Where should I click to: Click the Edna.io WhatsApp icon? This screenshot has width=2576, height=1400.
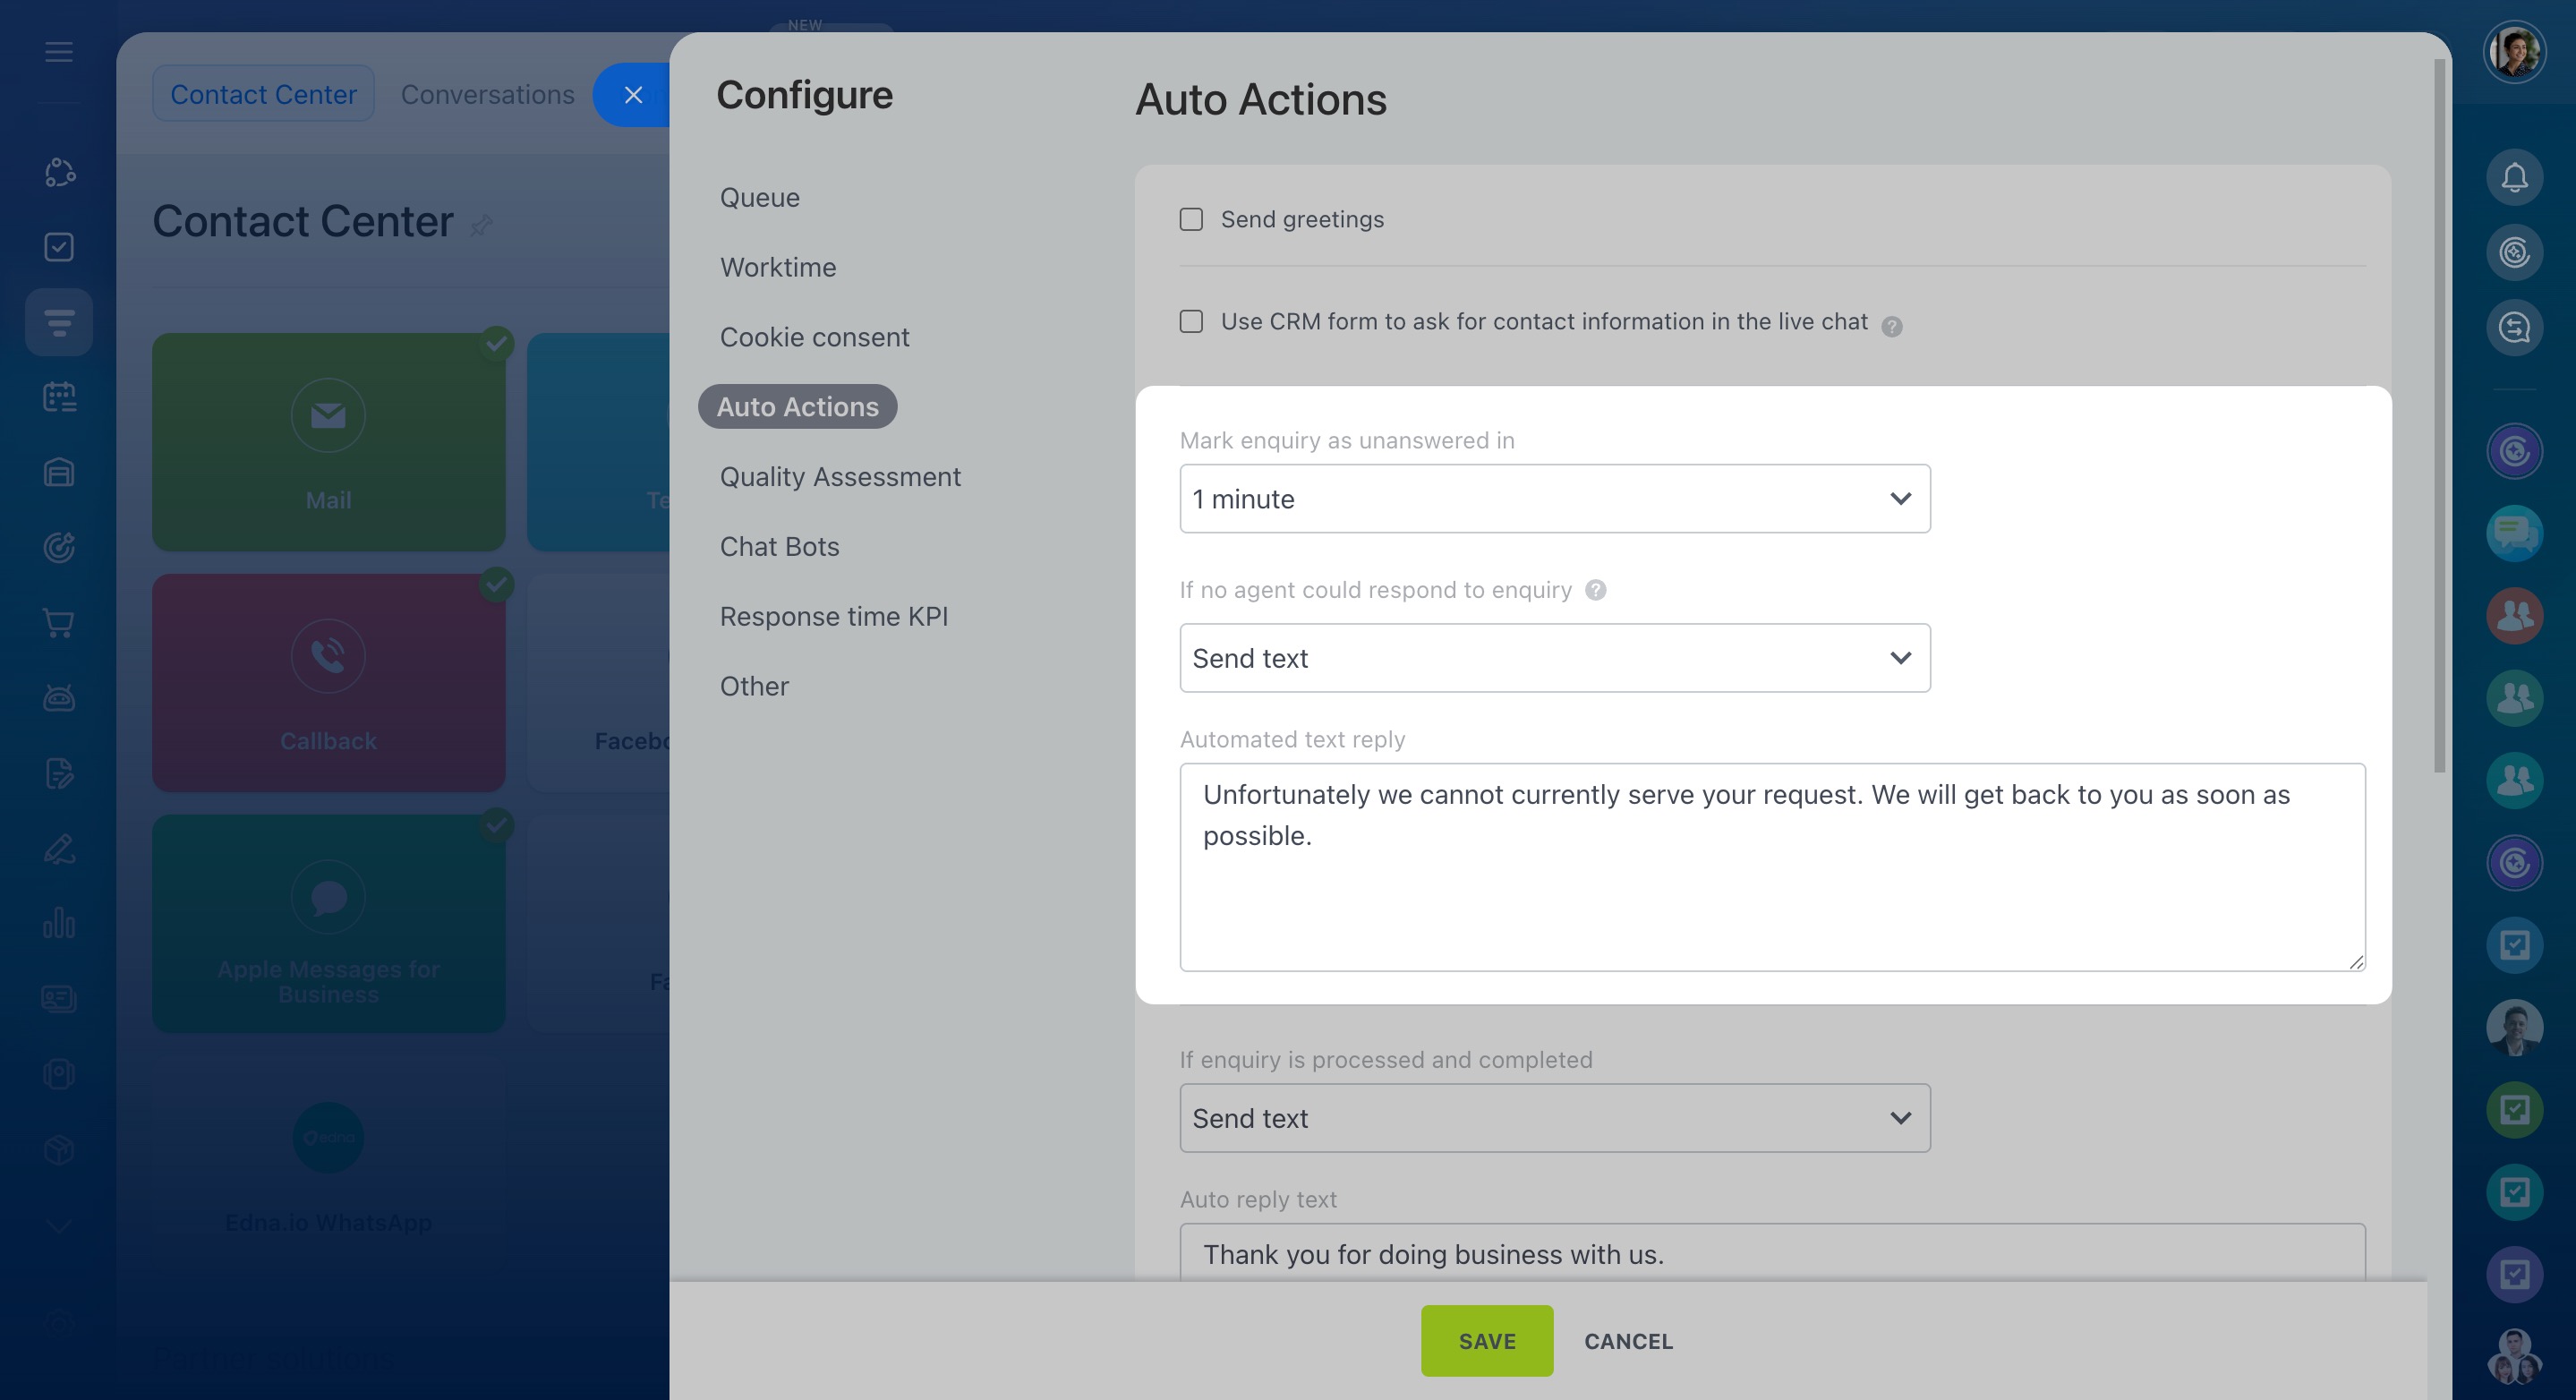point(328,1138)
